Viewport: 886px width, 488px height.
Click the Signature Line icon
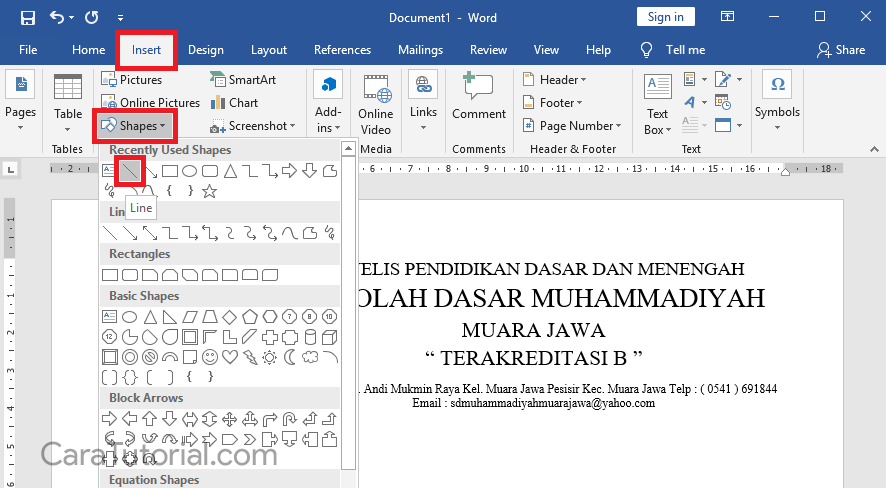point(723,79)
